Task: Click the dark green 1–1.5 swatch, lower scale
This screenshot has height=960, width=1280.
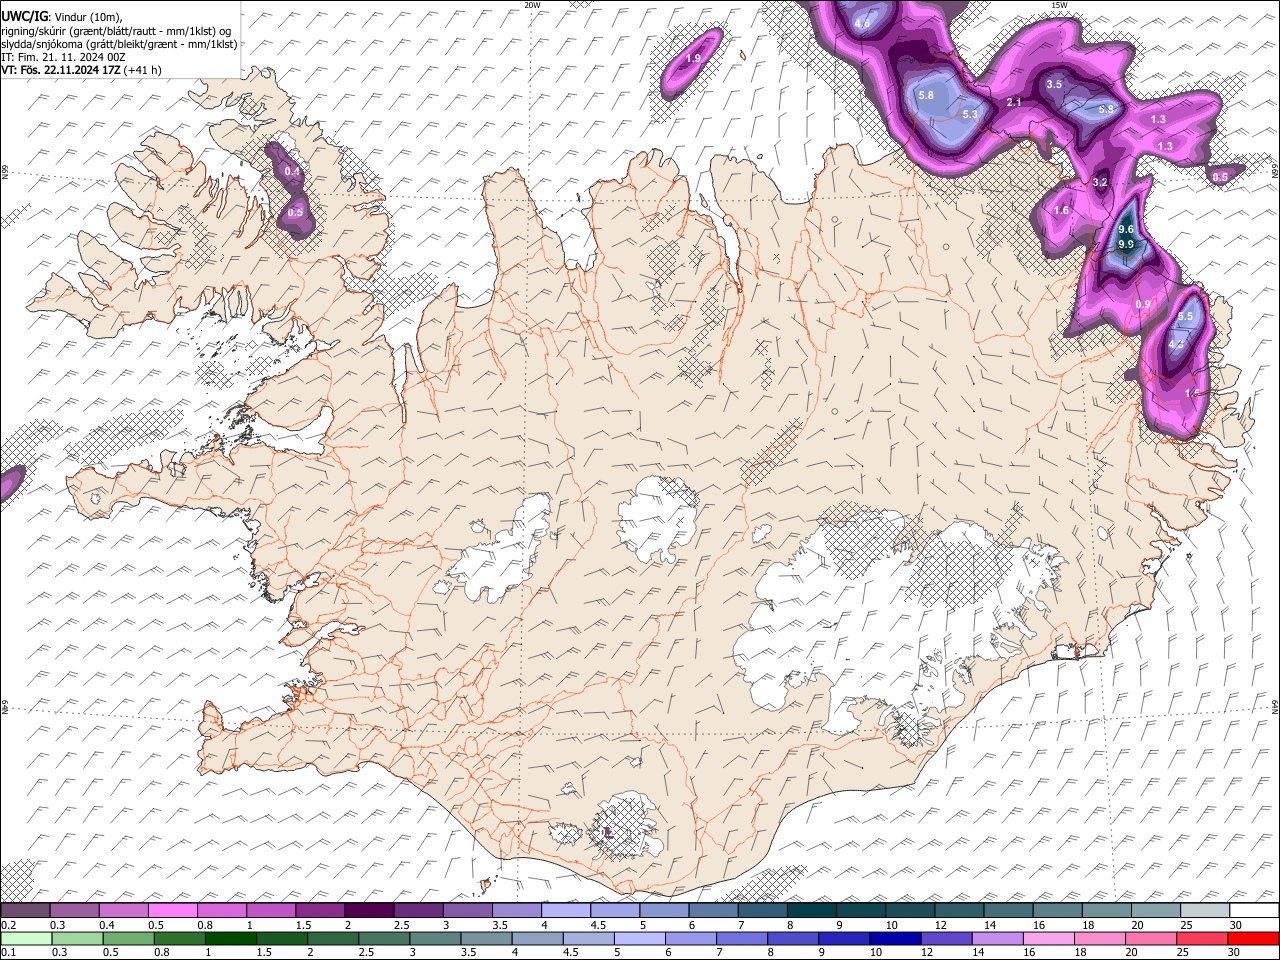Action: coord(231,938)
